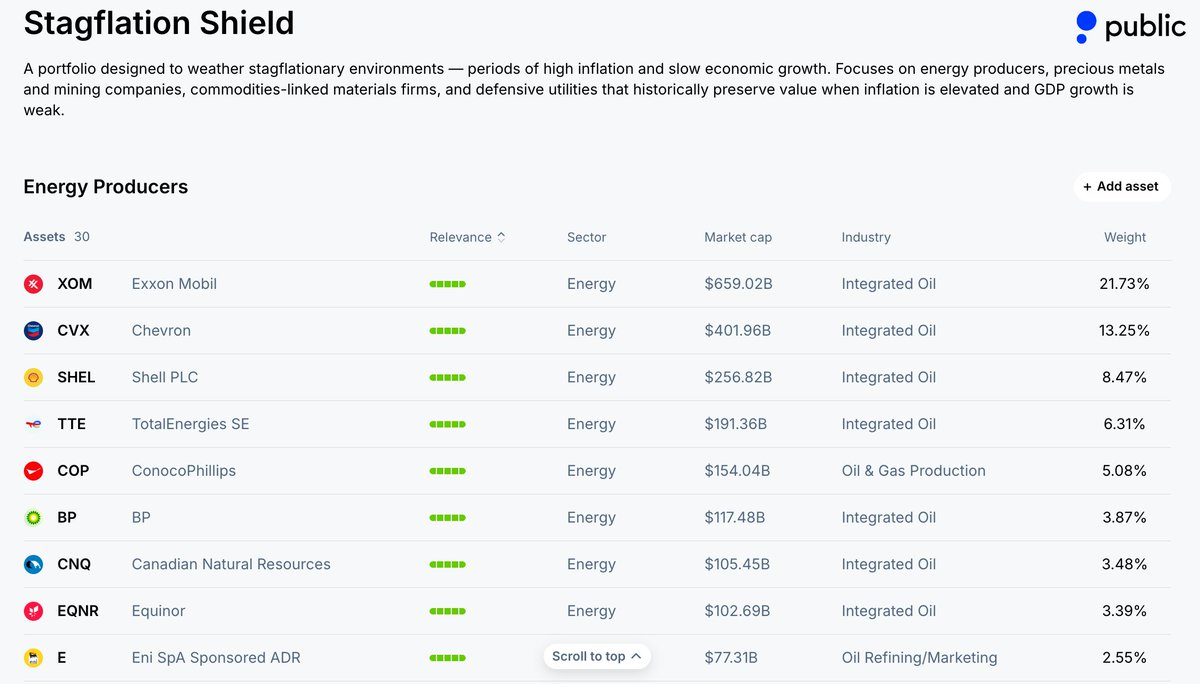Click the Assets 30 column header
1200x684 pixels.
(x=57, y=237)
